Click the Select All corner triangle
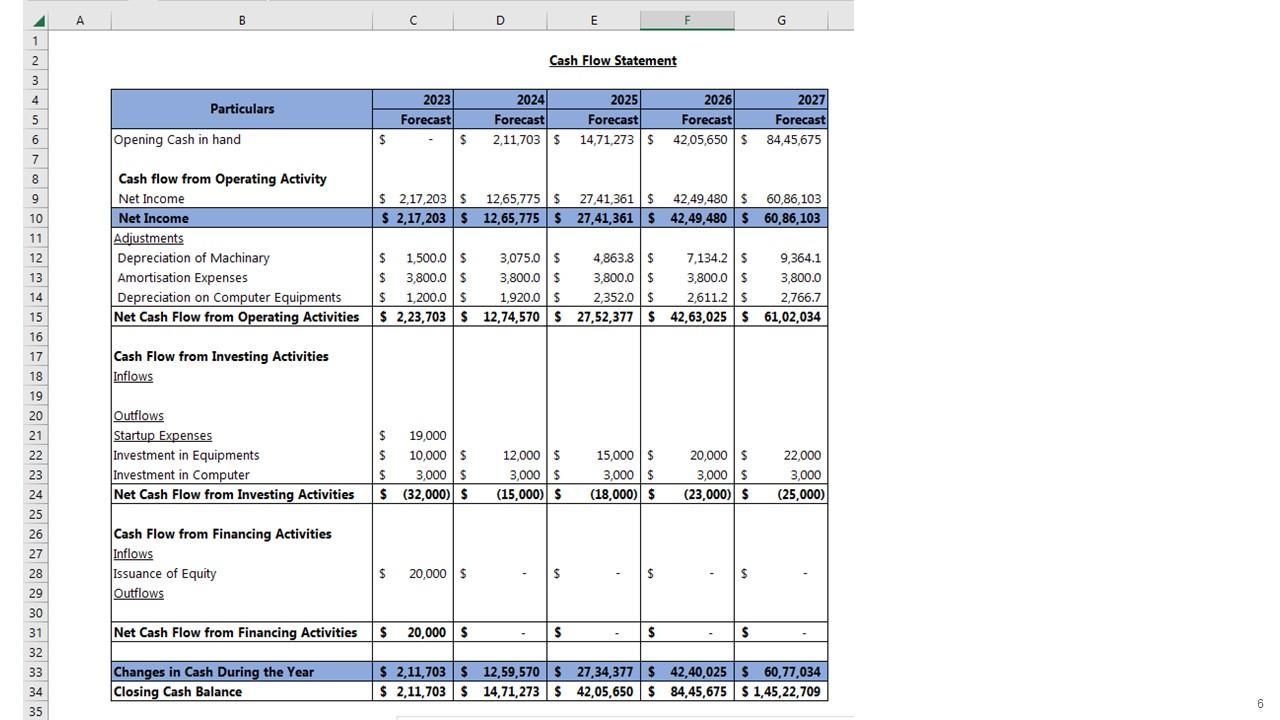 (x=38, y=21)
